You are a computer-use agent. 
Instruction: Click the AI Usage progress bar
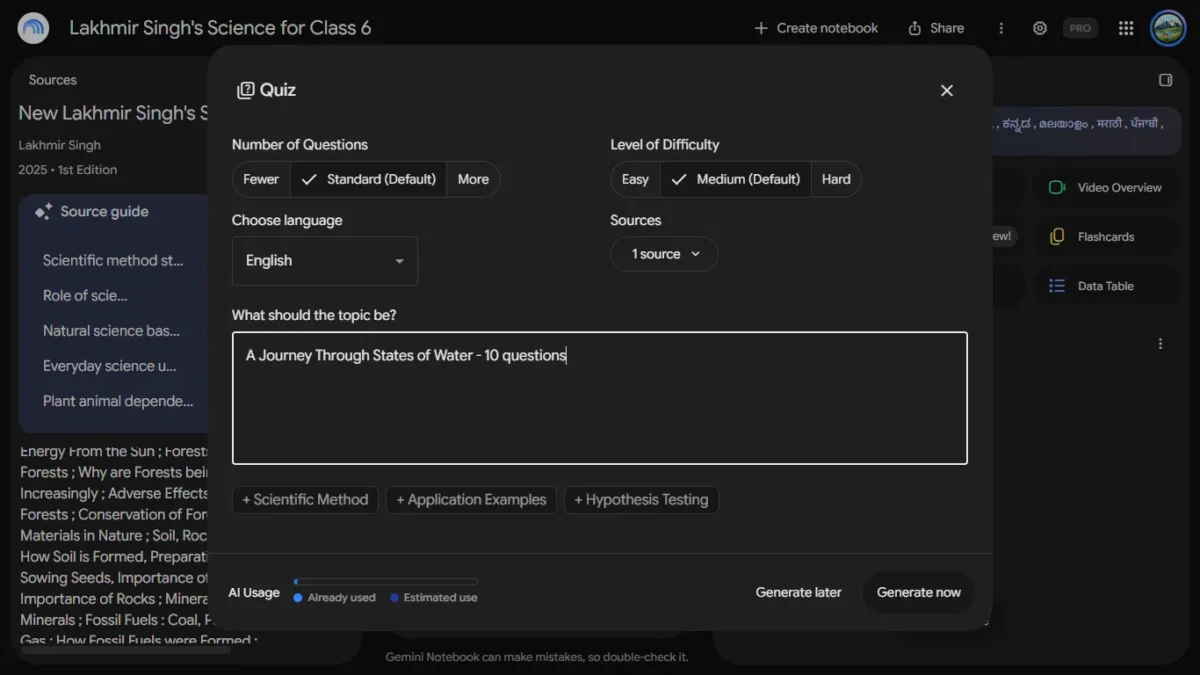[385, 581]
